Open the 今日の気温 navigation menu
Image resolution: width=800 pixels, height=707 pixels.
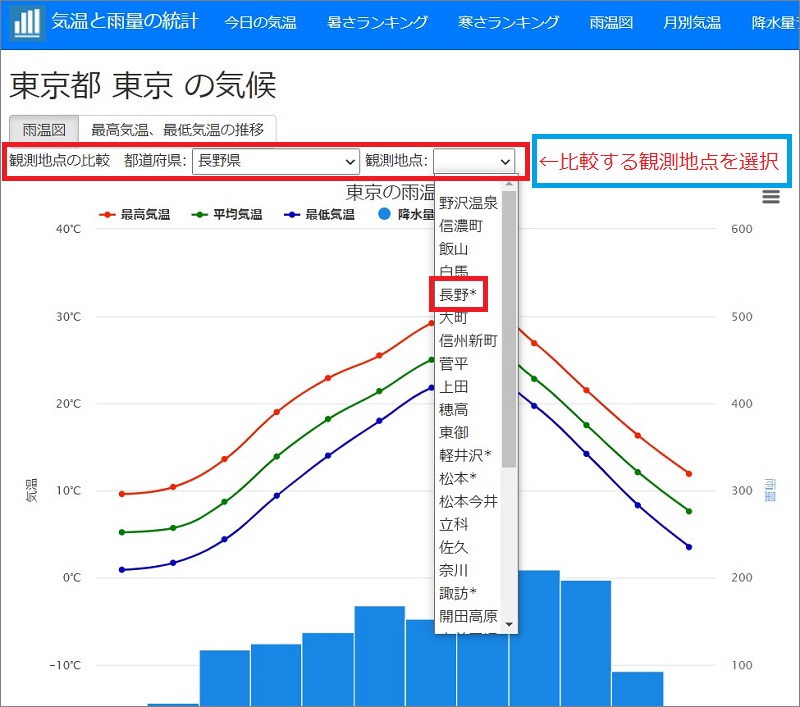point(261,20)
